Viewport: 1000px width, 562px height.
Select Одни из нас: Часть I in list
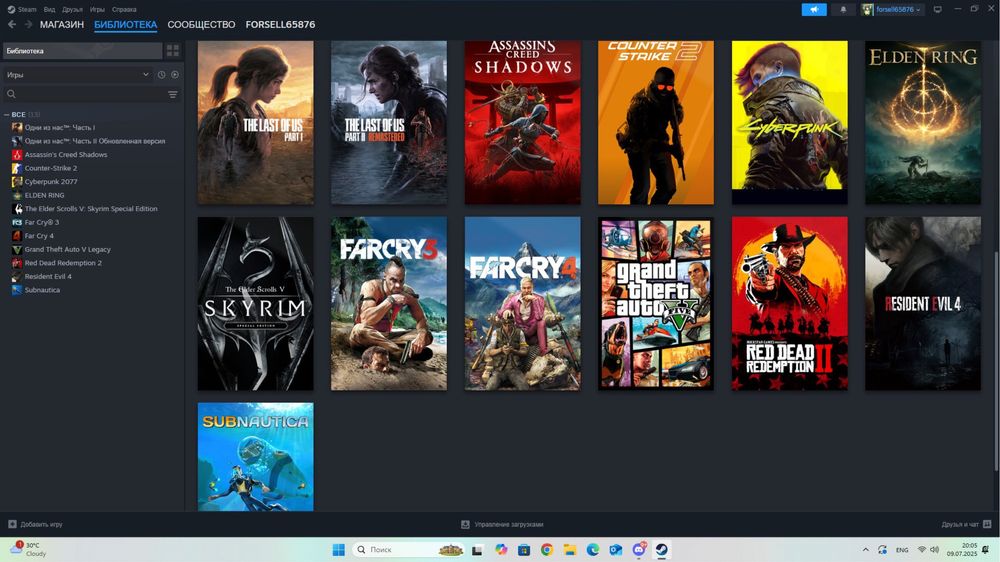(x=59, y=128)
